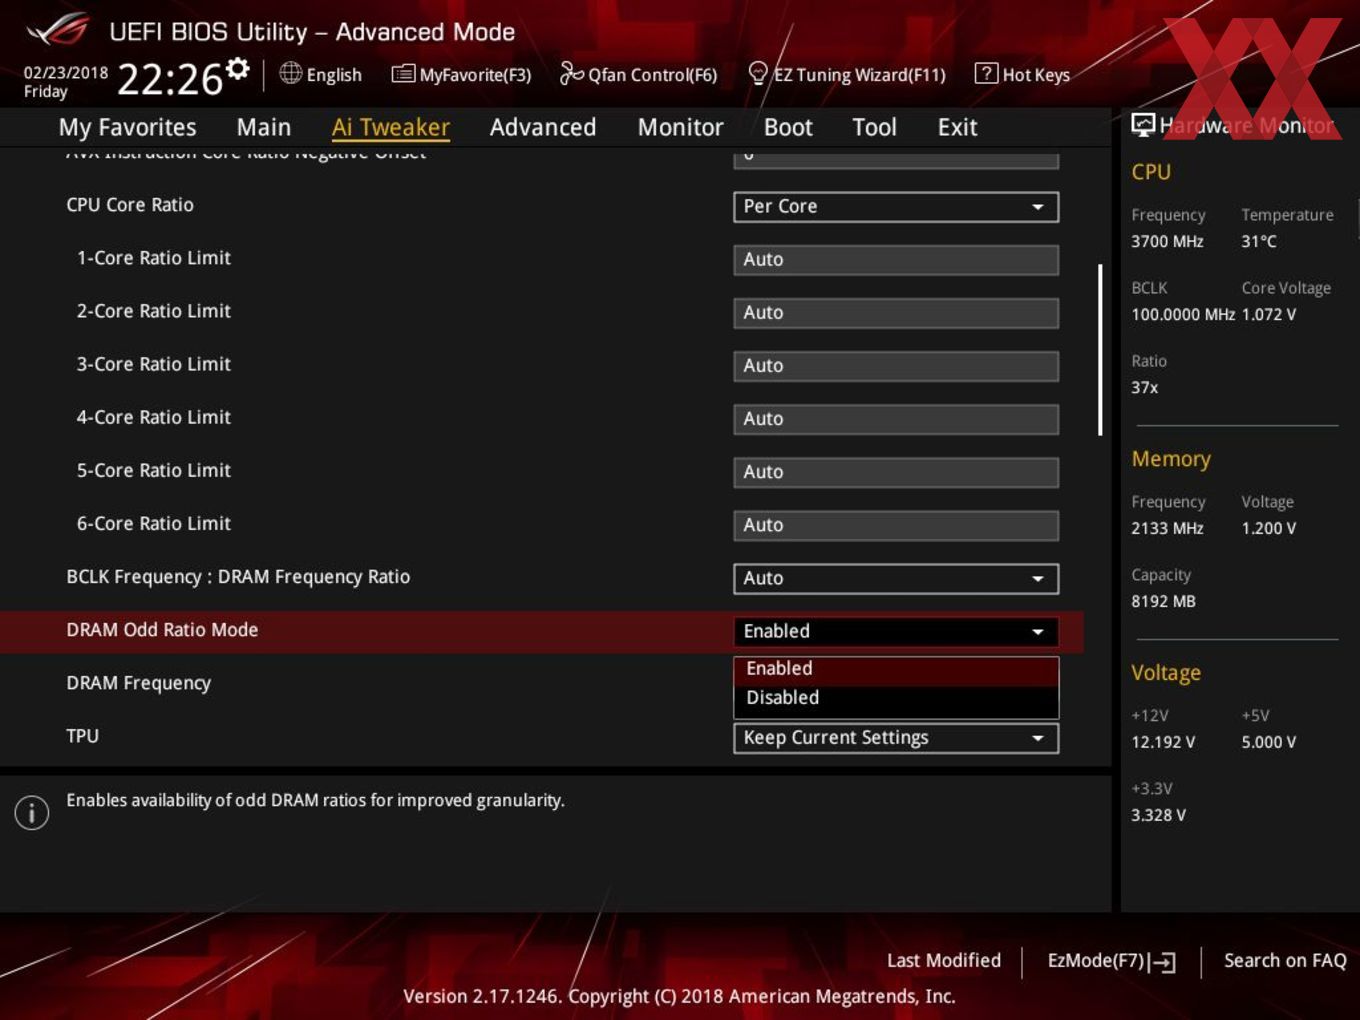This screenshot has width=1360, height=1020.
Task: Click the ROG logo icon
Action: (58, 30)
